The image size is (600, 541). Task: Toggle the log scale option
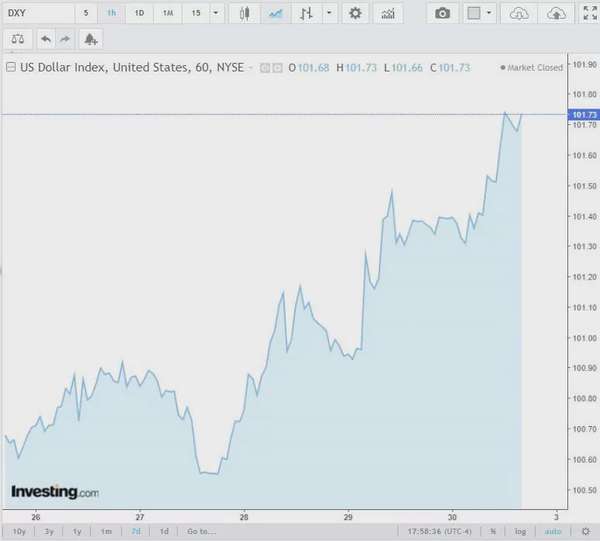[520, 531]
